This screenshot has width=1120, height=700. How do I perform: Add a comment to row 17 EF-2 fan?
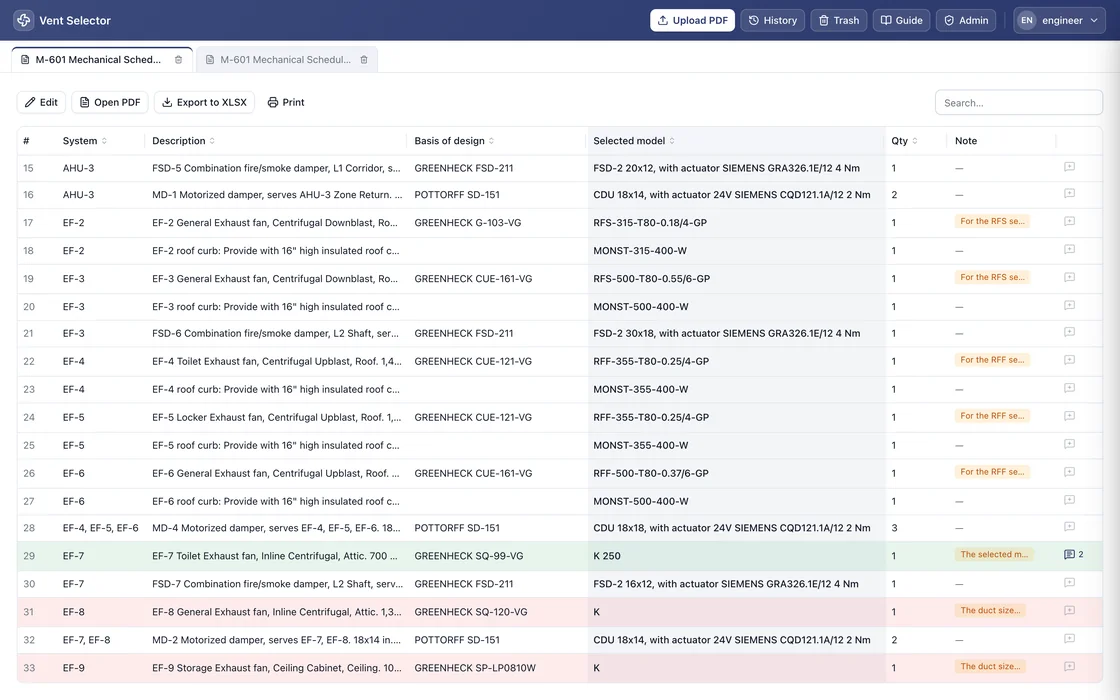1069,221
